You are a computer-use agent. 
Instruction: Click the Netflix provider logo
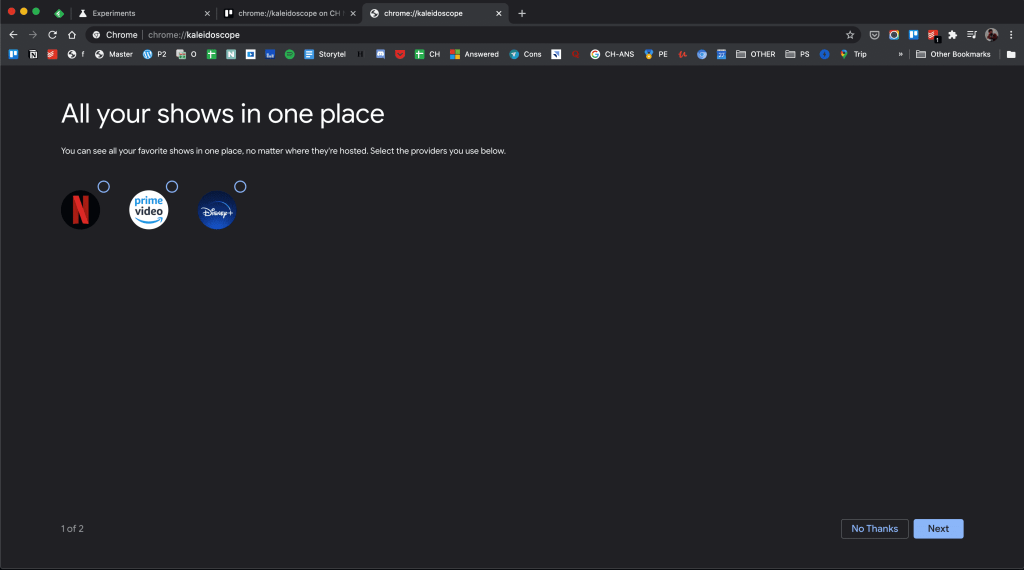[x=81, y=210]
